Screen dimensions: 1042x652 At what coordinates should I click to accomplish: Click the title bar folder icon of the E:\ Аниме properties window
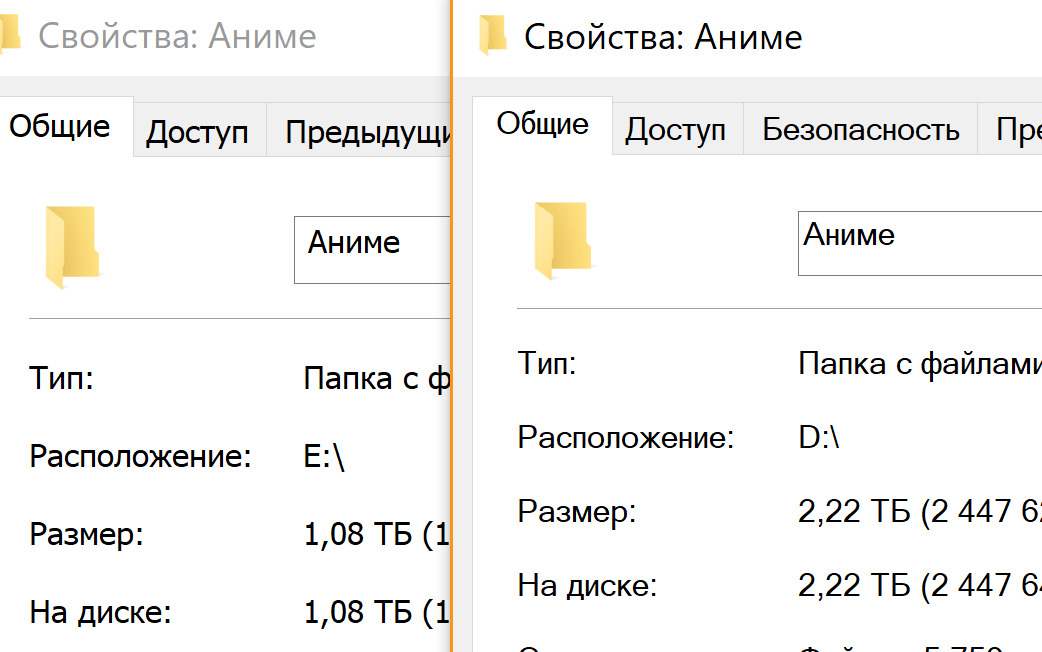click(10, 36)
